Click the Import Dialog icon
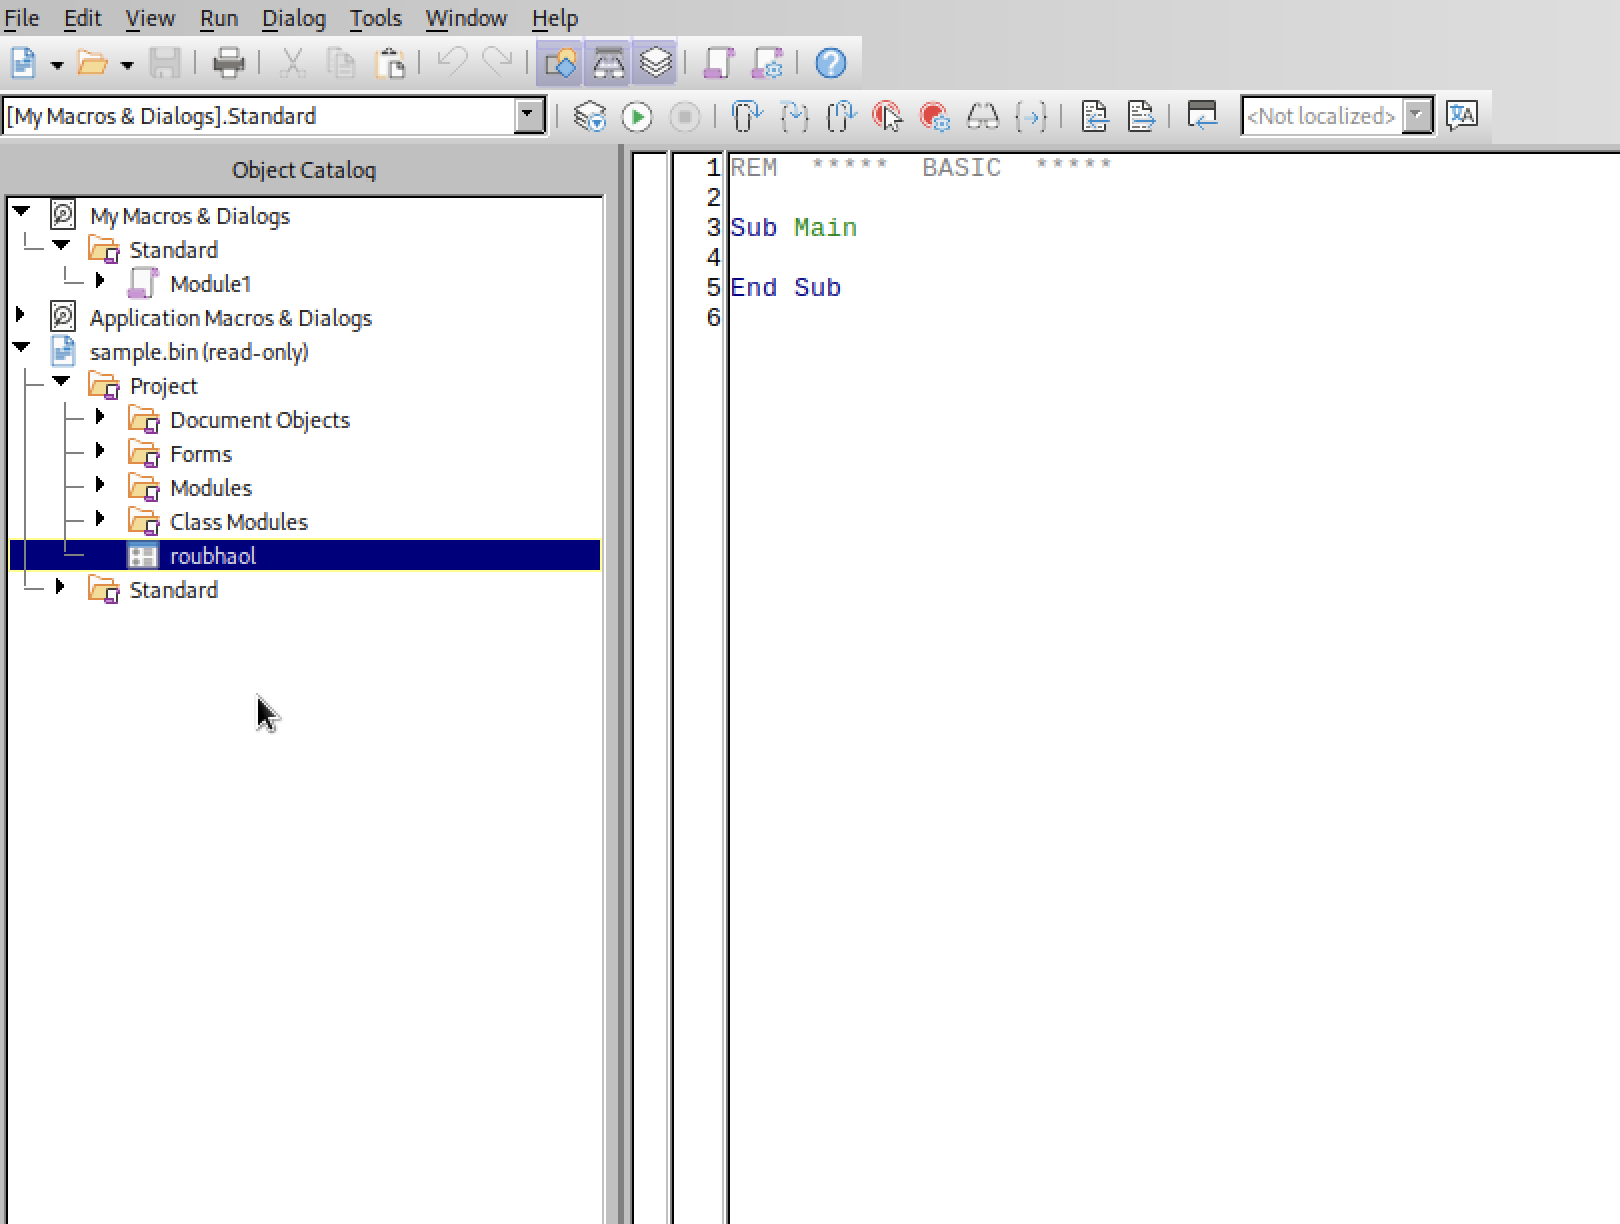The height and width of the screenshot is (1224, 1620). (x=1202, y=116)
